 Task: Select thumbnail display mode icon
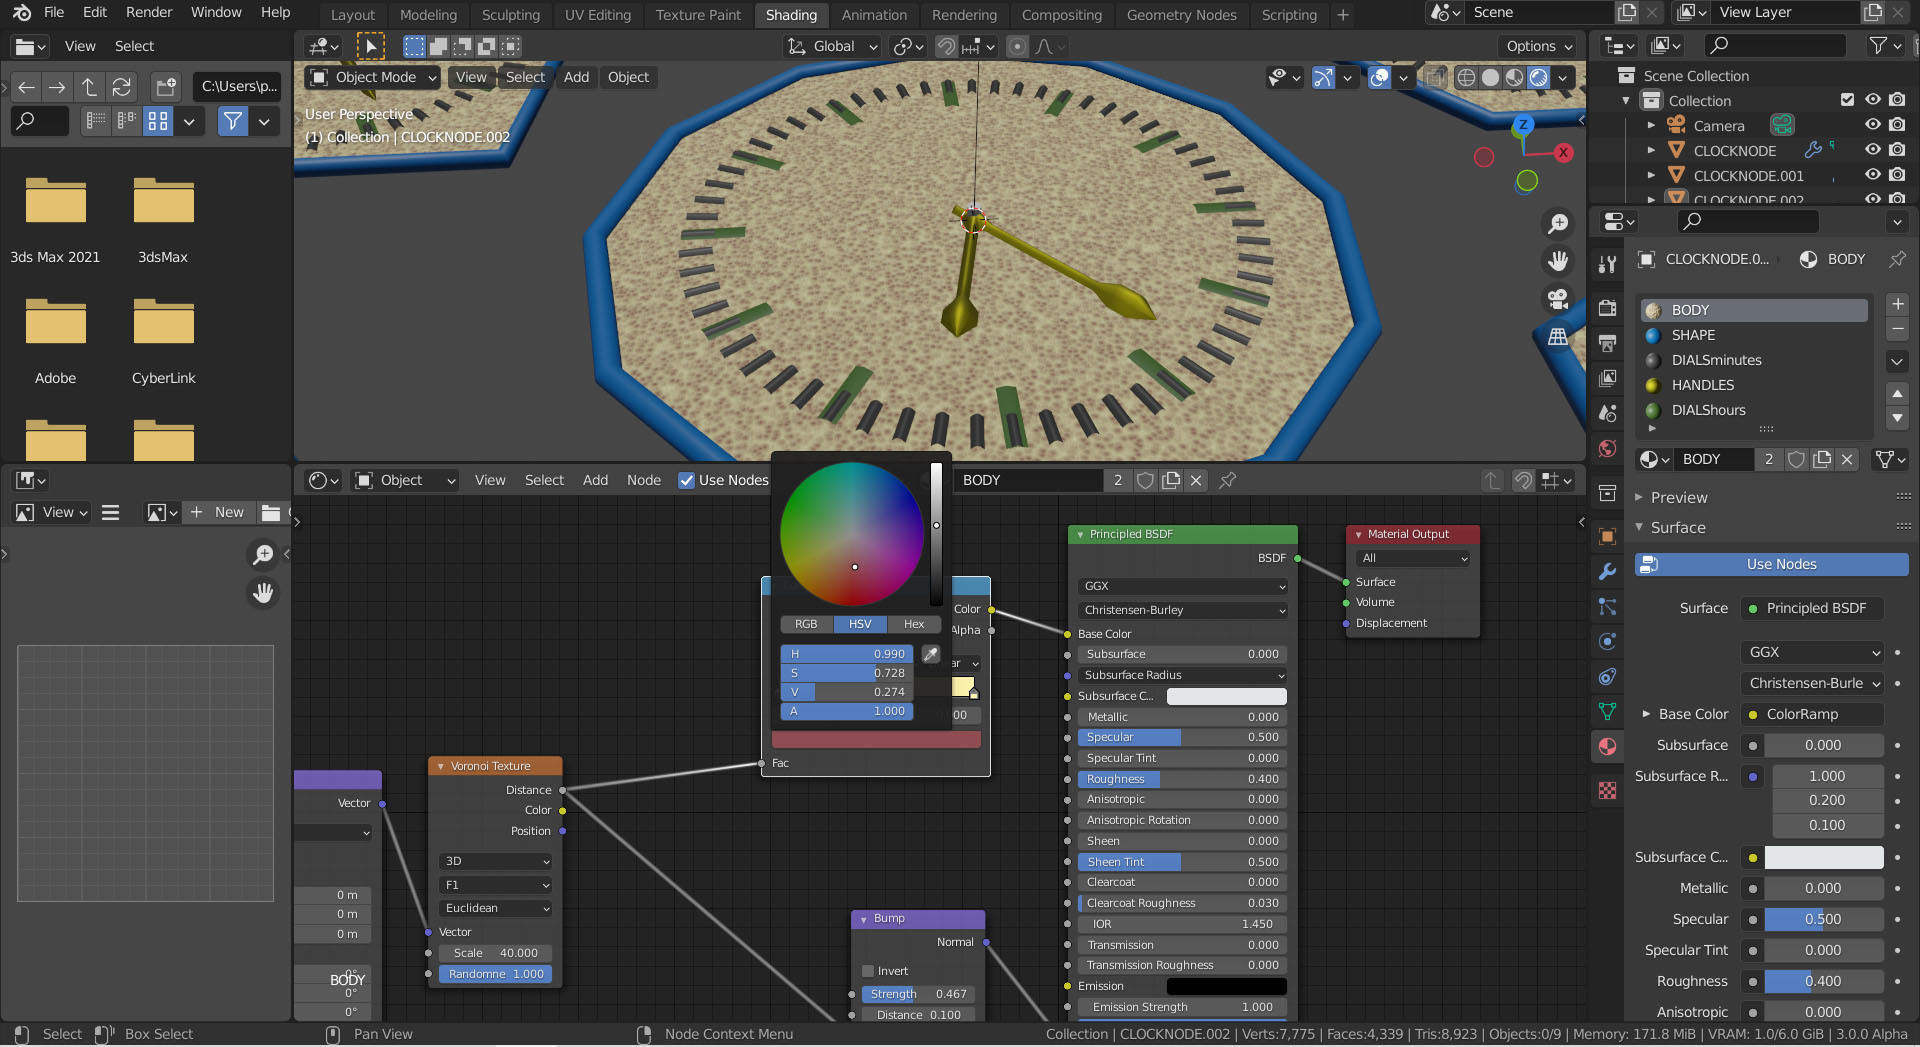coord(158,121)
